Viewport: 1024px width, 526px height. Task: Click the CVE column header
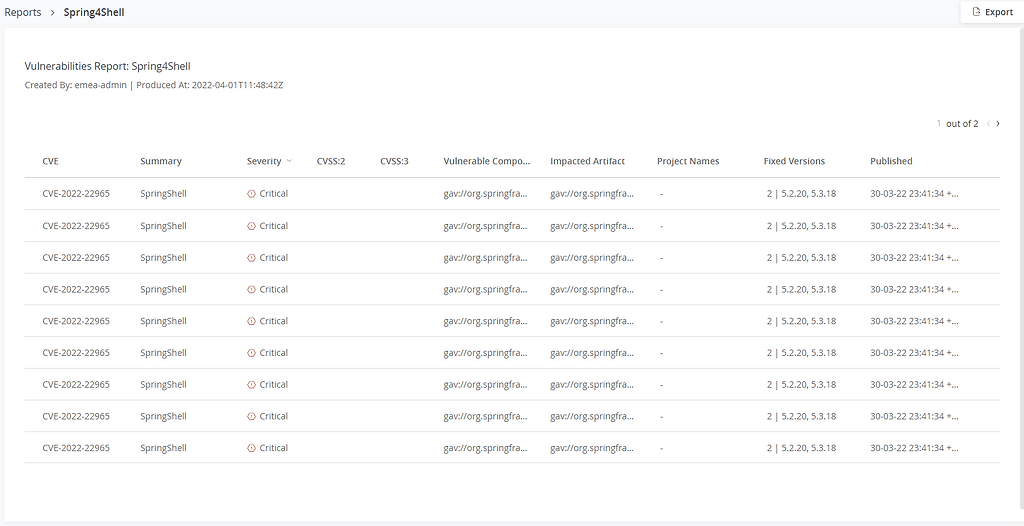(50, 161)
